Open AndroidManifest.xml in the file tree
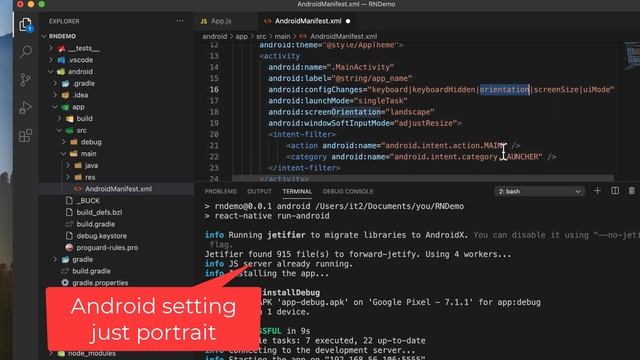The width and height of the screenshot is (640, 360). (x=118, y=189)
